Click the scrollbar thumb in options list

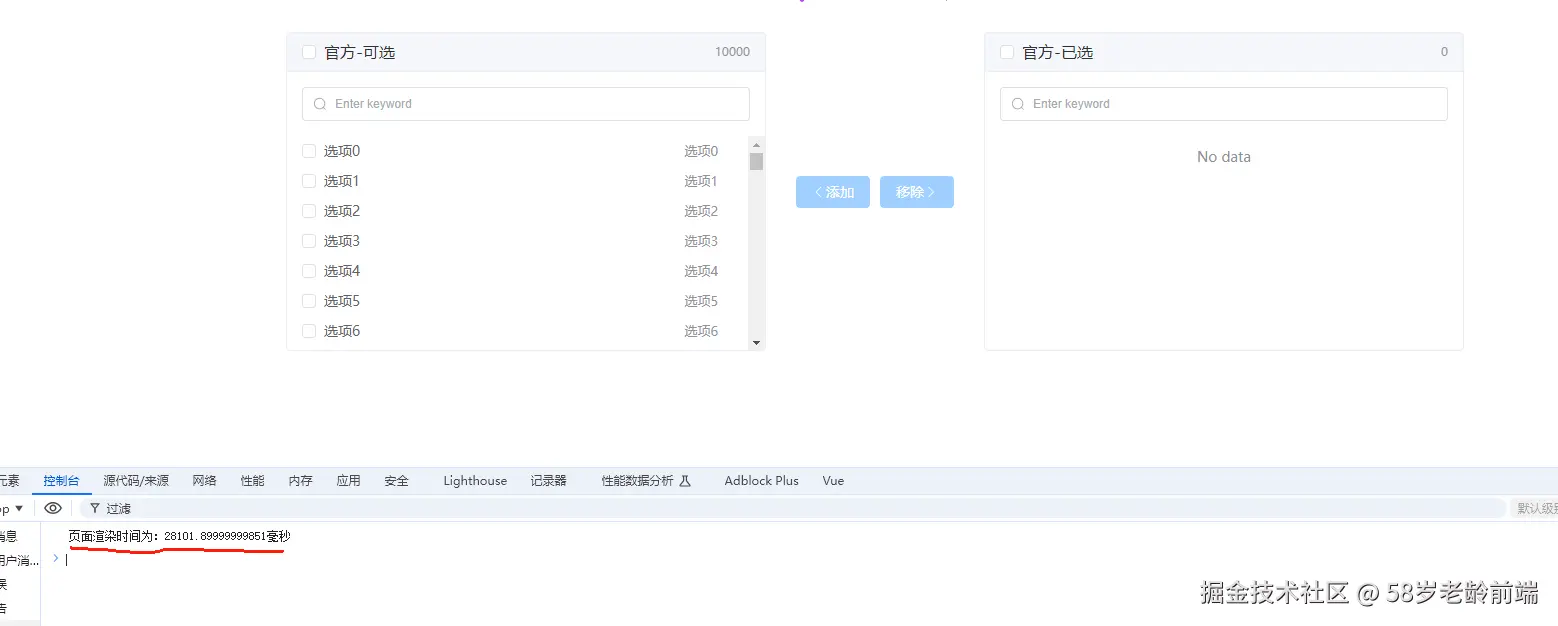coord(756,161)
